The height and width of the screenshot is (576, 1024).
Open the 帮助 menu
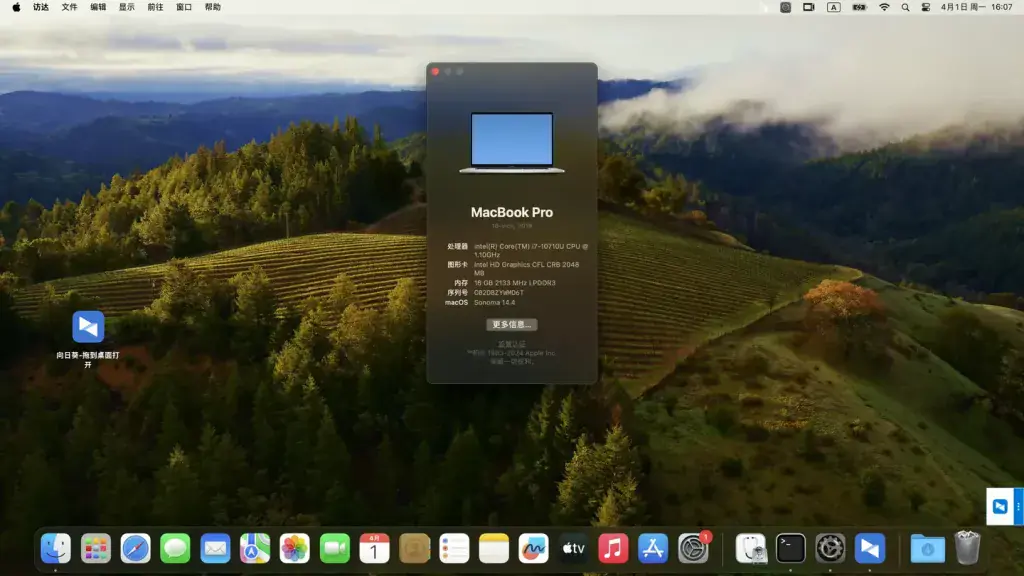coord(213,7)
